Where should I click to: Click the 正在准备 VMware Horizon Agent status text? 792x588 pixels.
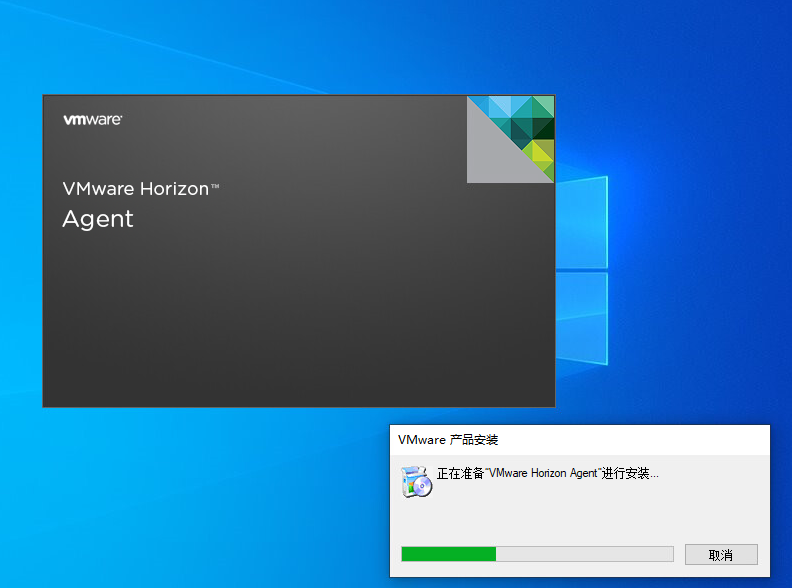[x=548, y=473]
